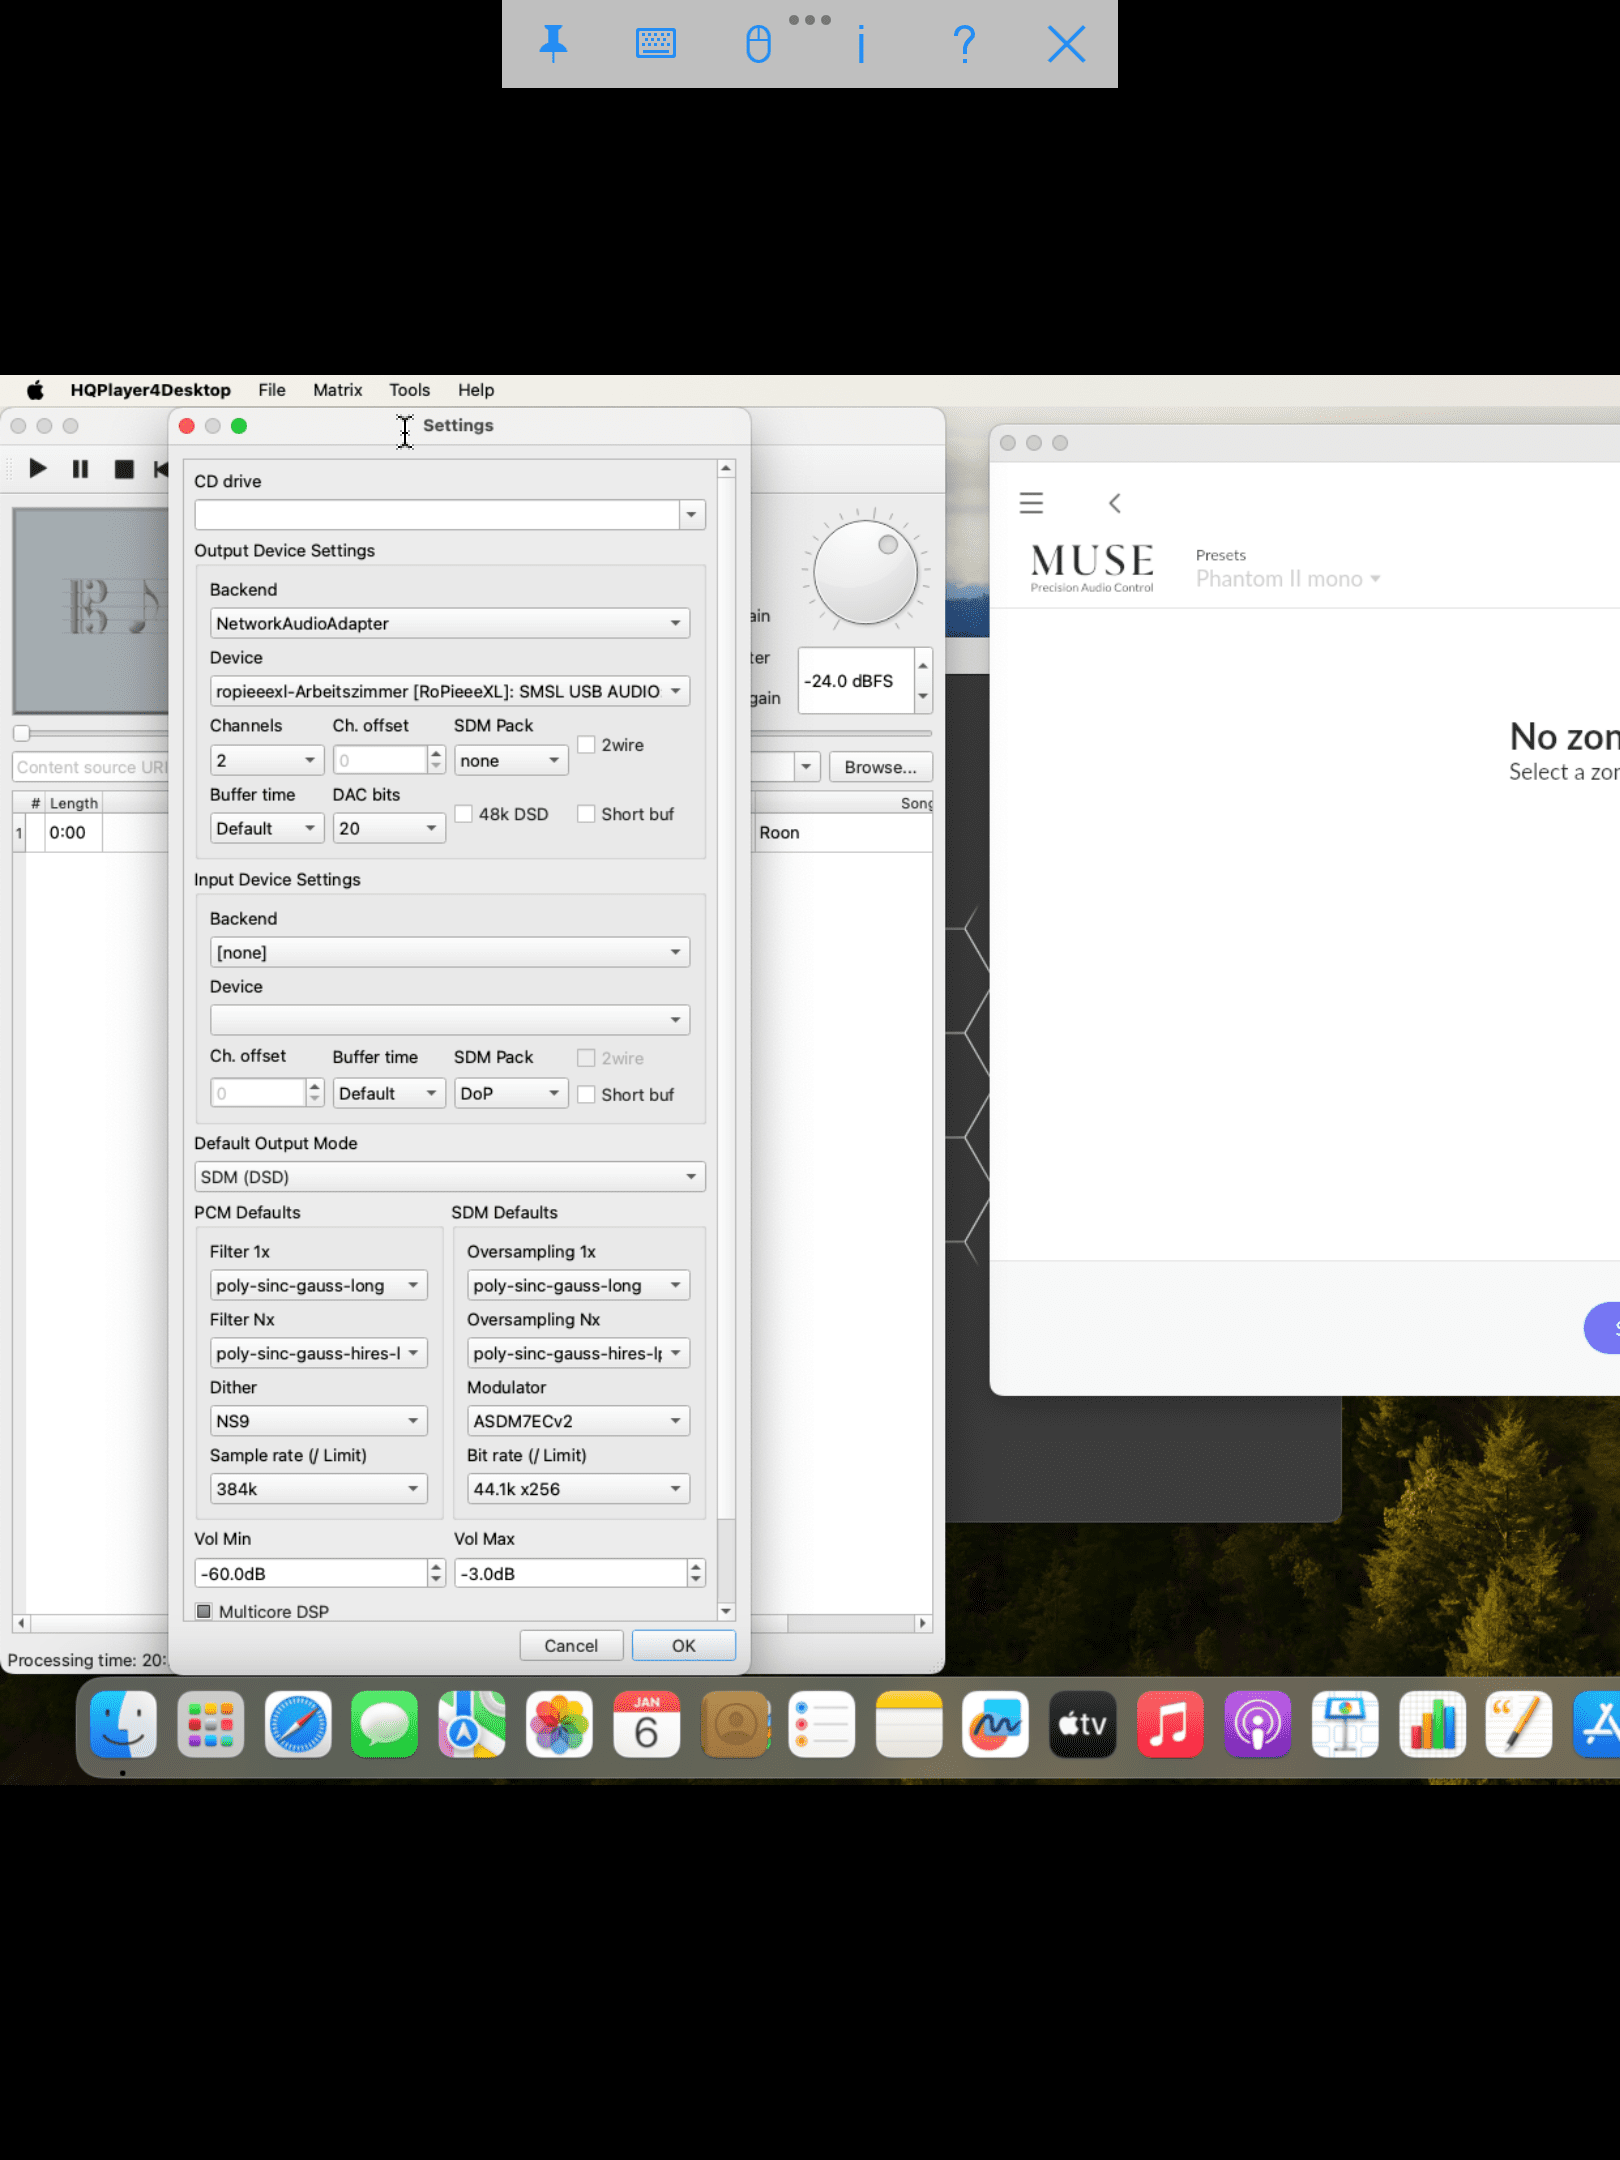The width and height of the screenshot is (1620, 2160).
Task: Click the mouse icon in remote toolbar
Action: (x=759, y=44)
